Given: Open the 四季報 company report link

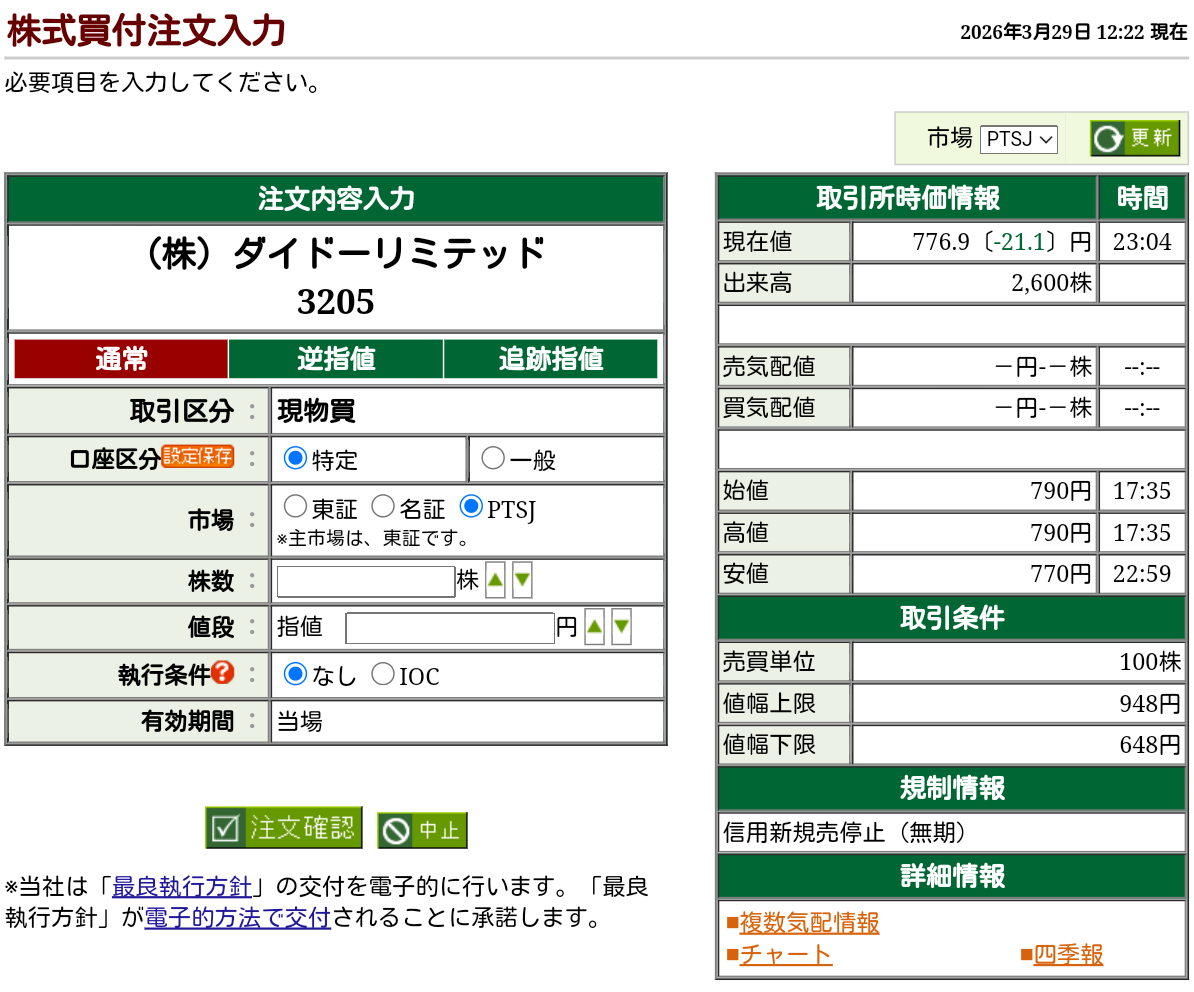Looking at the screenshot, I should click(x=1069, y=955).
